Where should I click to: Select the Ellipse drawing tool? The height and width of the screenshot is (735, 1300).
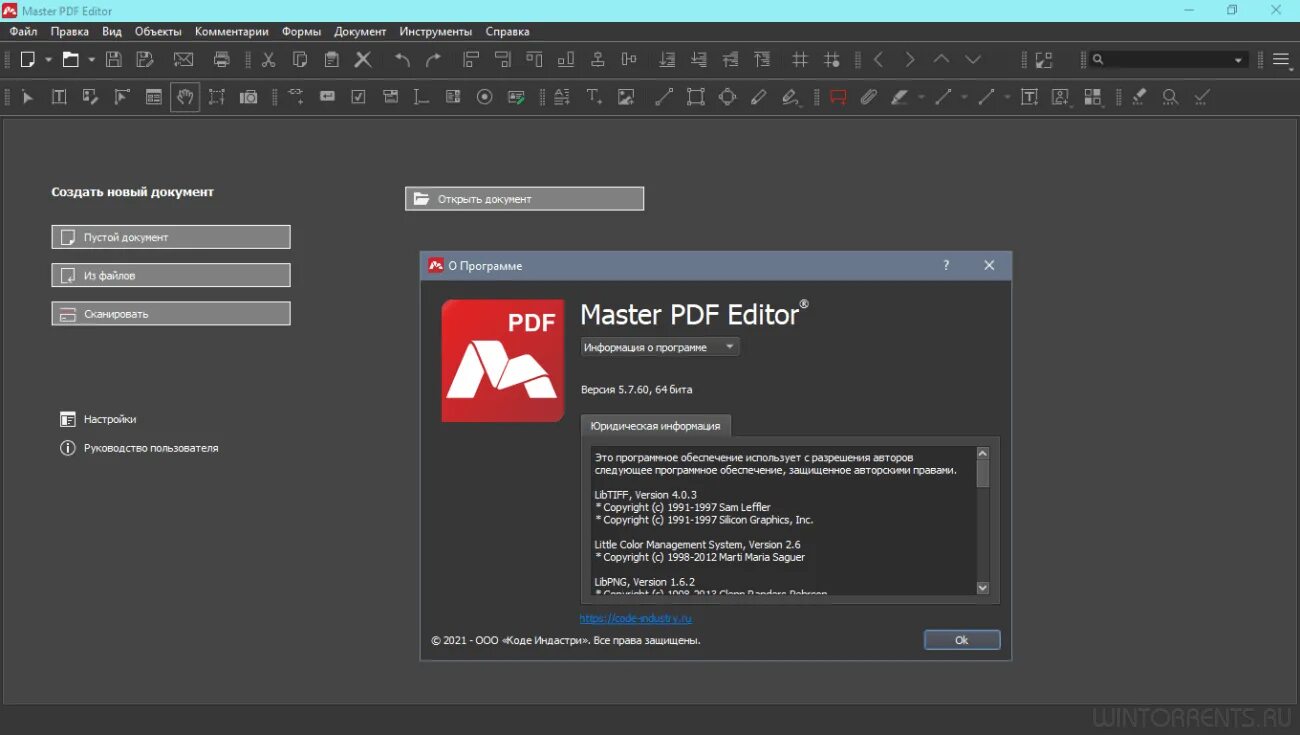[728, 97]
